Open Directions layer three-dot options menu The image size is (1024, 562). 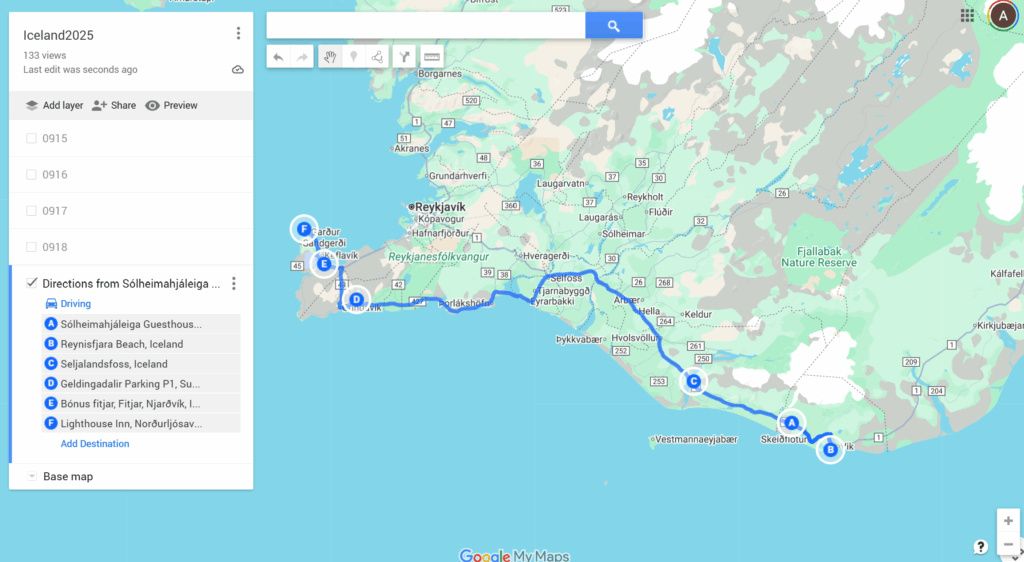pyautogui.click(x=234, y=283)
